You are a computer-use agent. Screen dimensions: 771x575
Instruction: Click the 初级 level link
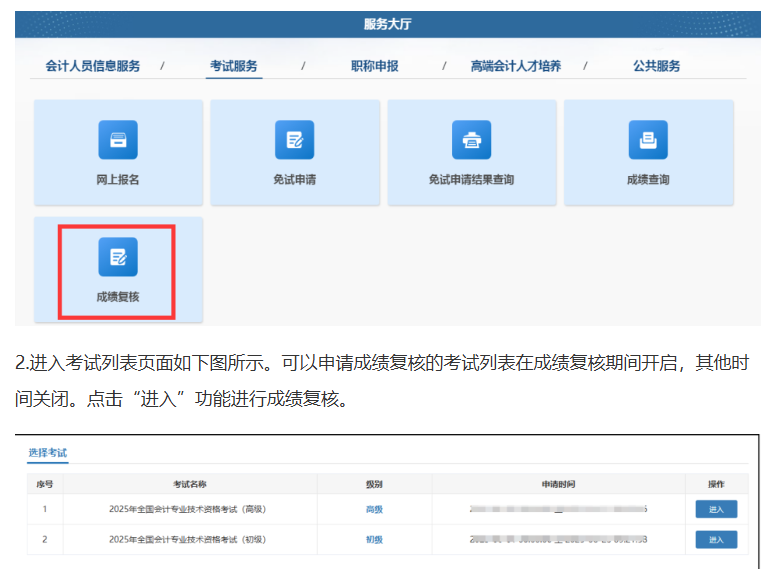pyautogui.click(x=374, y=539)
